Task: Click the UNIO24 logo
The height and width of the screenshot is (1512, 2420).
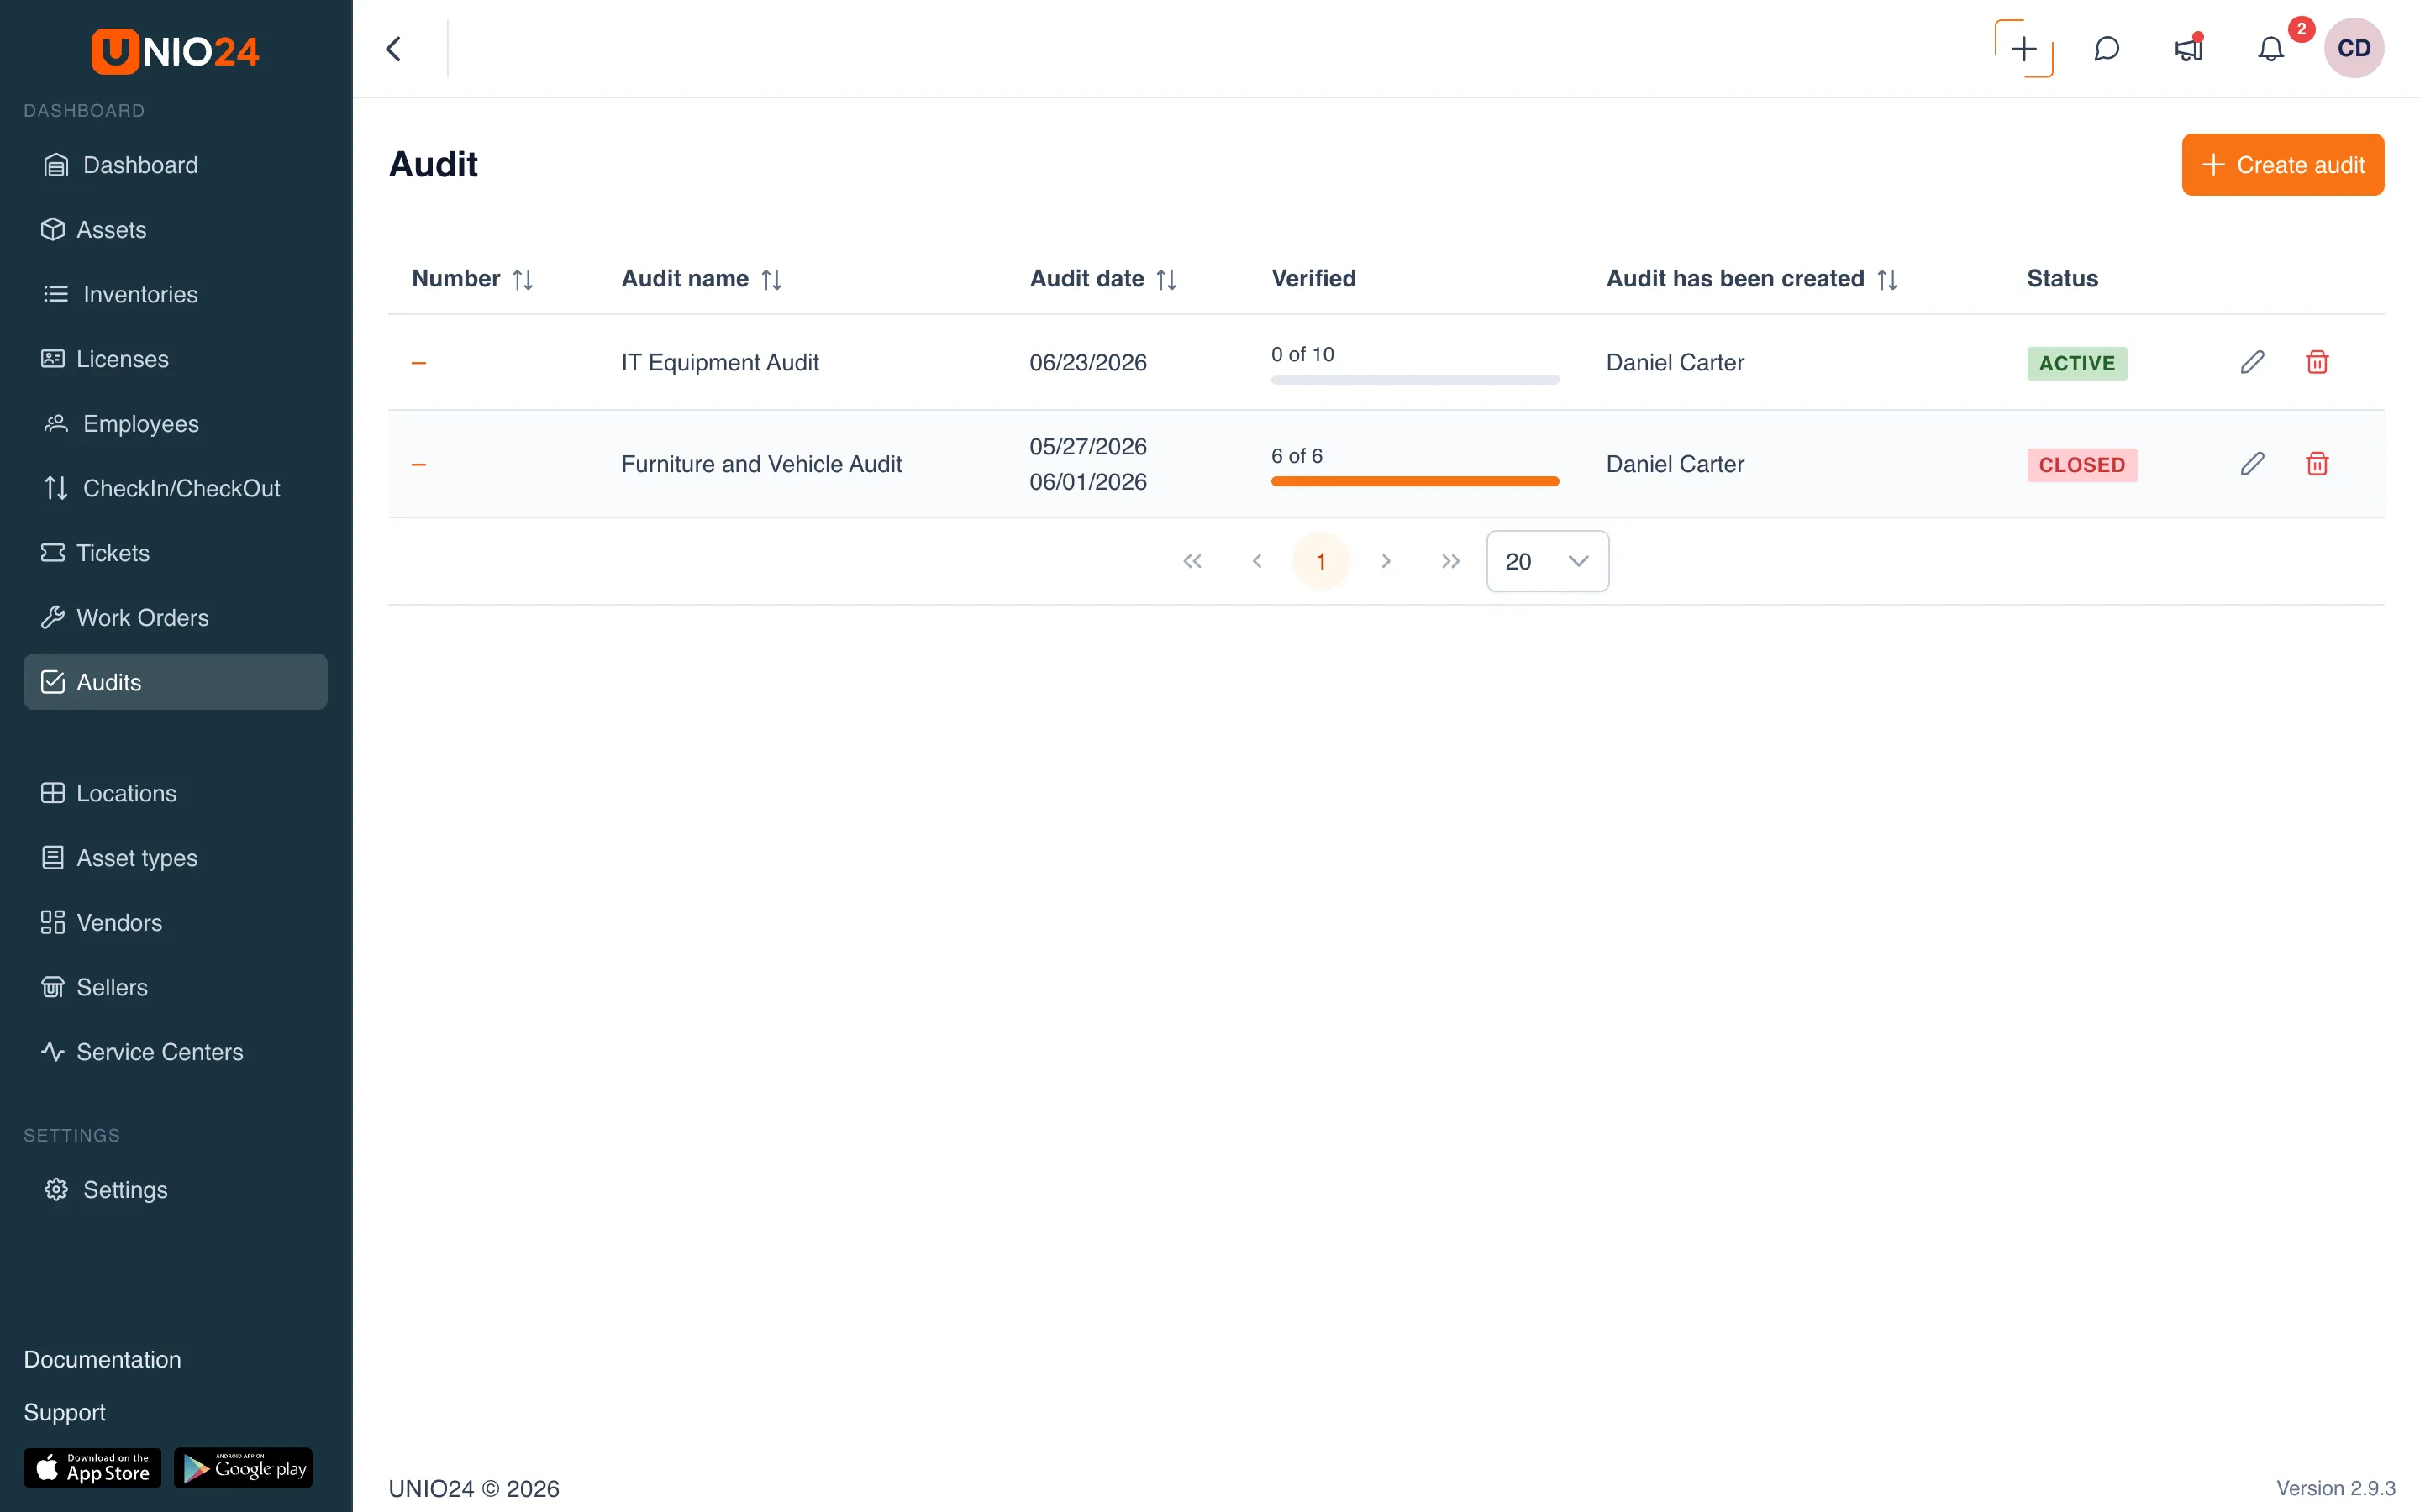Action: pyautogui.click(x=175, y=50)
